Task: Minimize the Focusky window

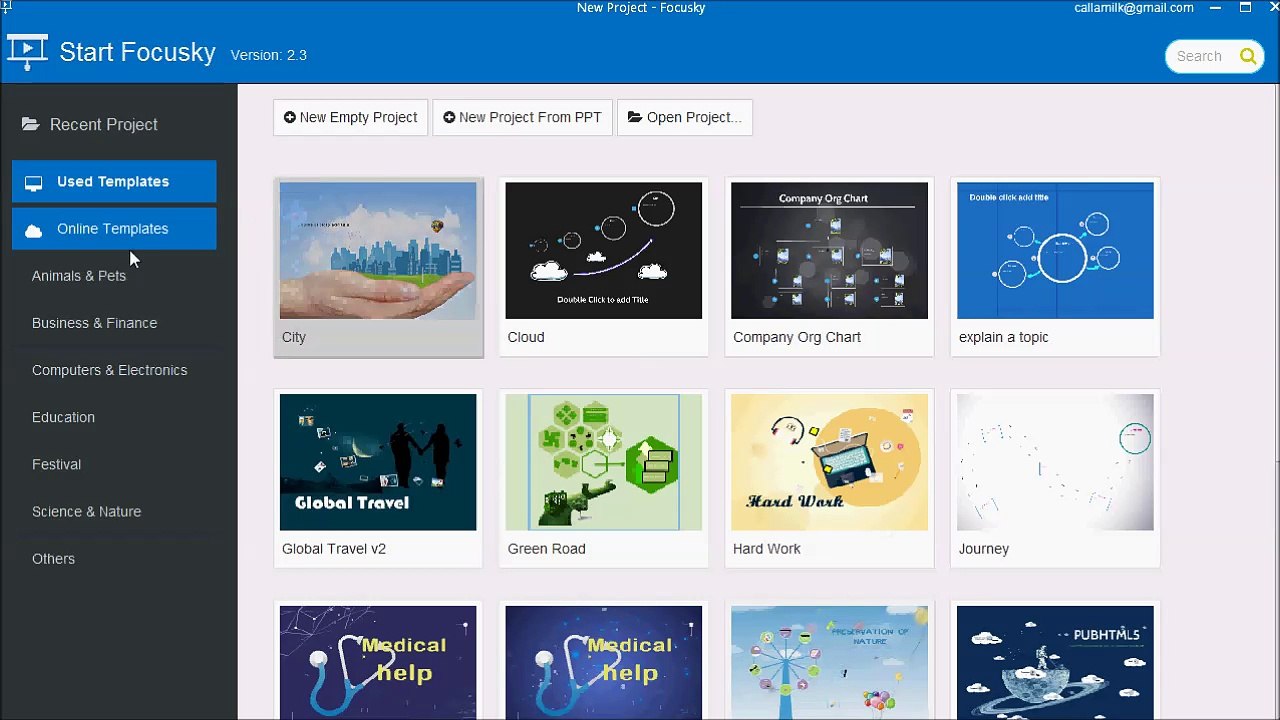Action: (1215, 8)
